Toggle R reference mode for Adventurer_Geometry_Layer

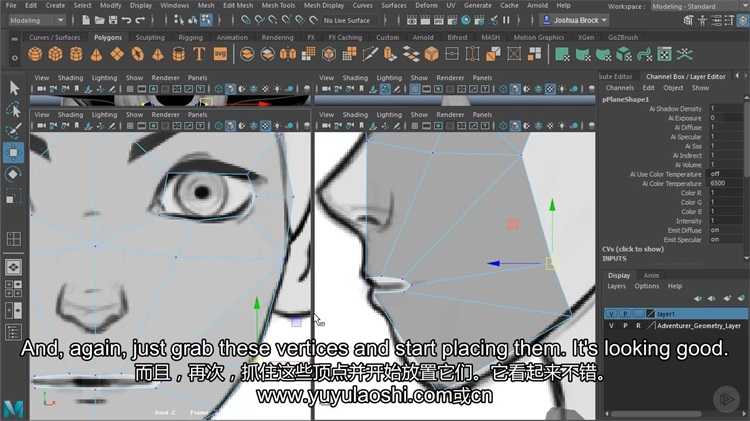click(638, 325)
